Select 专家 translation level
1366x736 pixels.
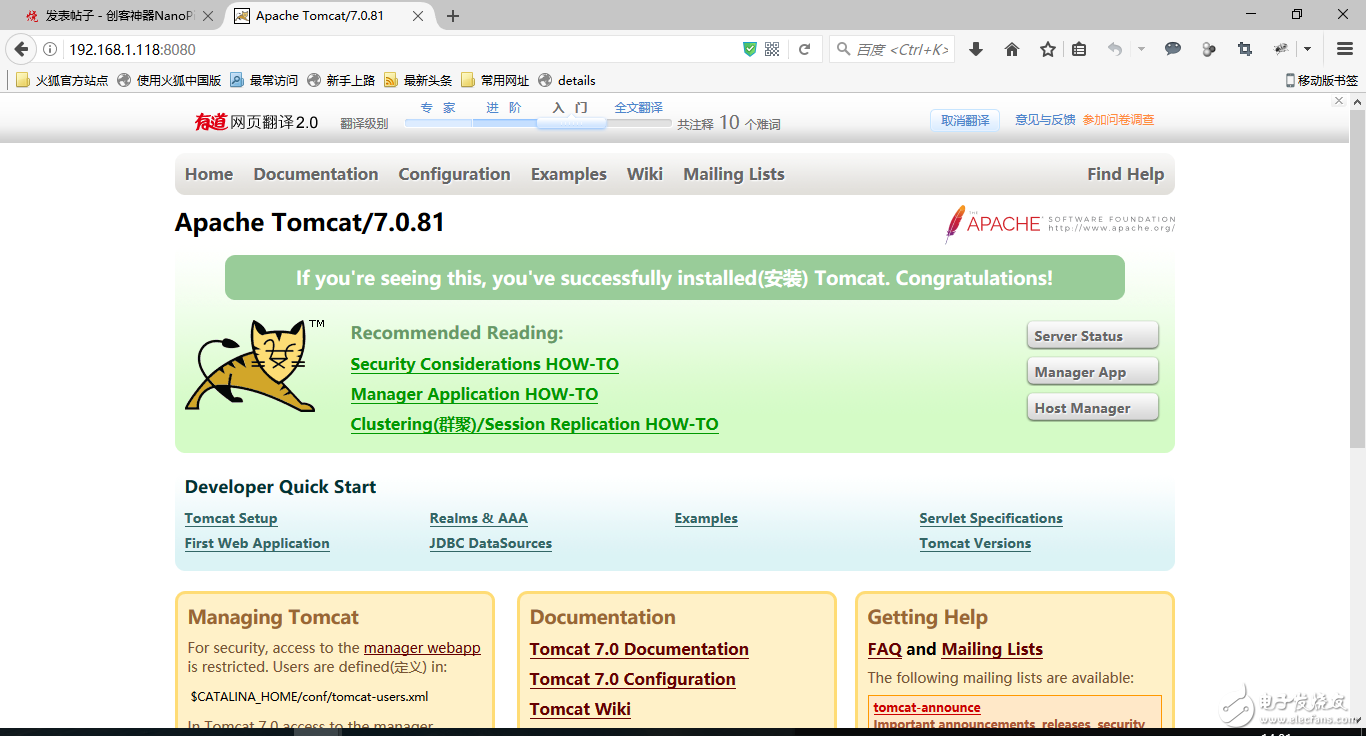tap(438, 108)
